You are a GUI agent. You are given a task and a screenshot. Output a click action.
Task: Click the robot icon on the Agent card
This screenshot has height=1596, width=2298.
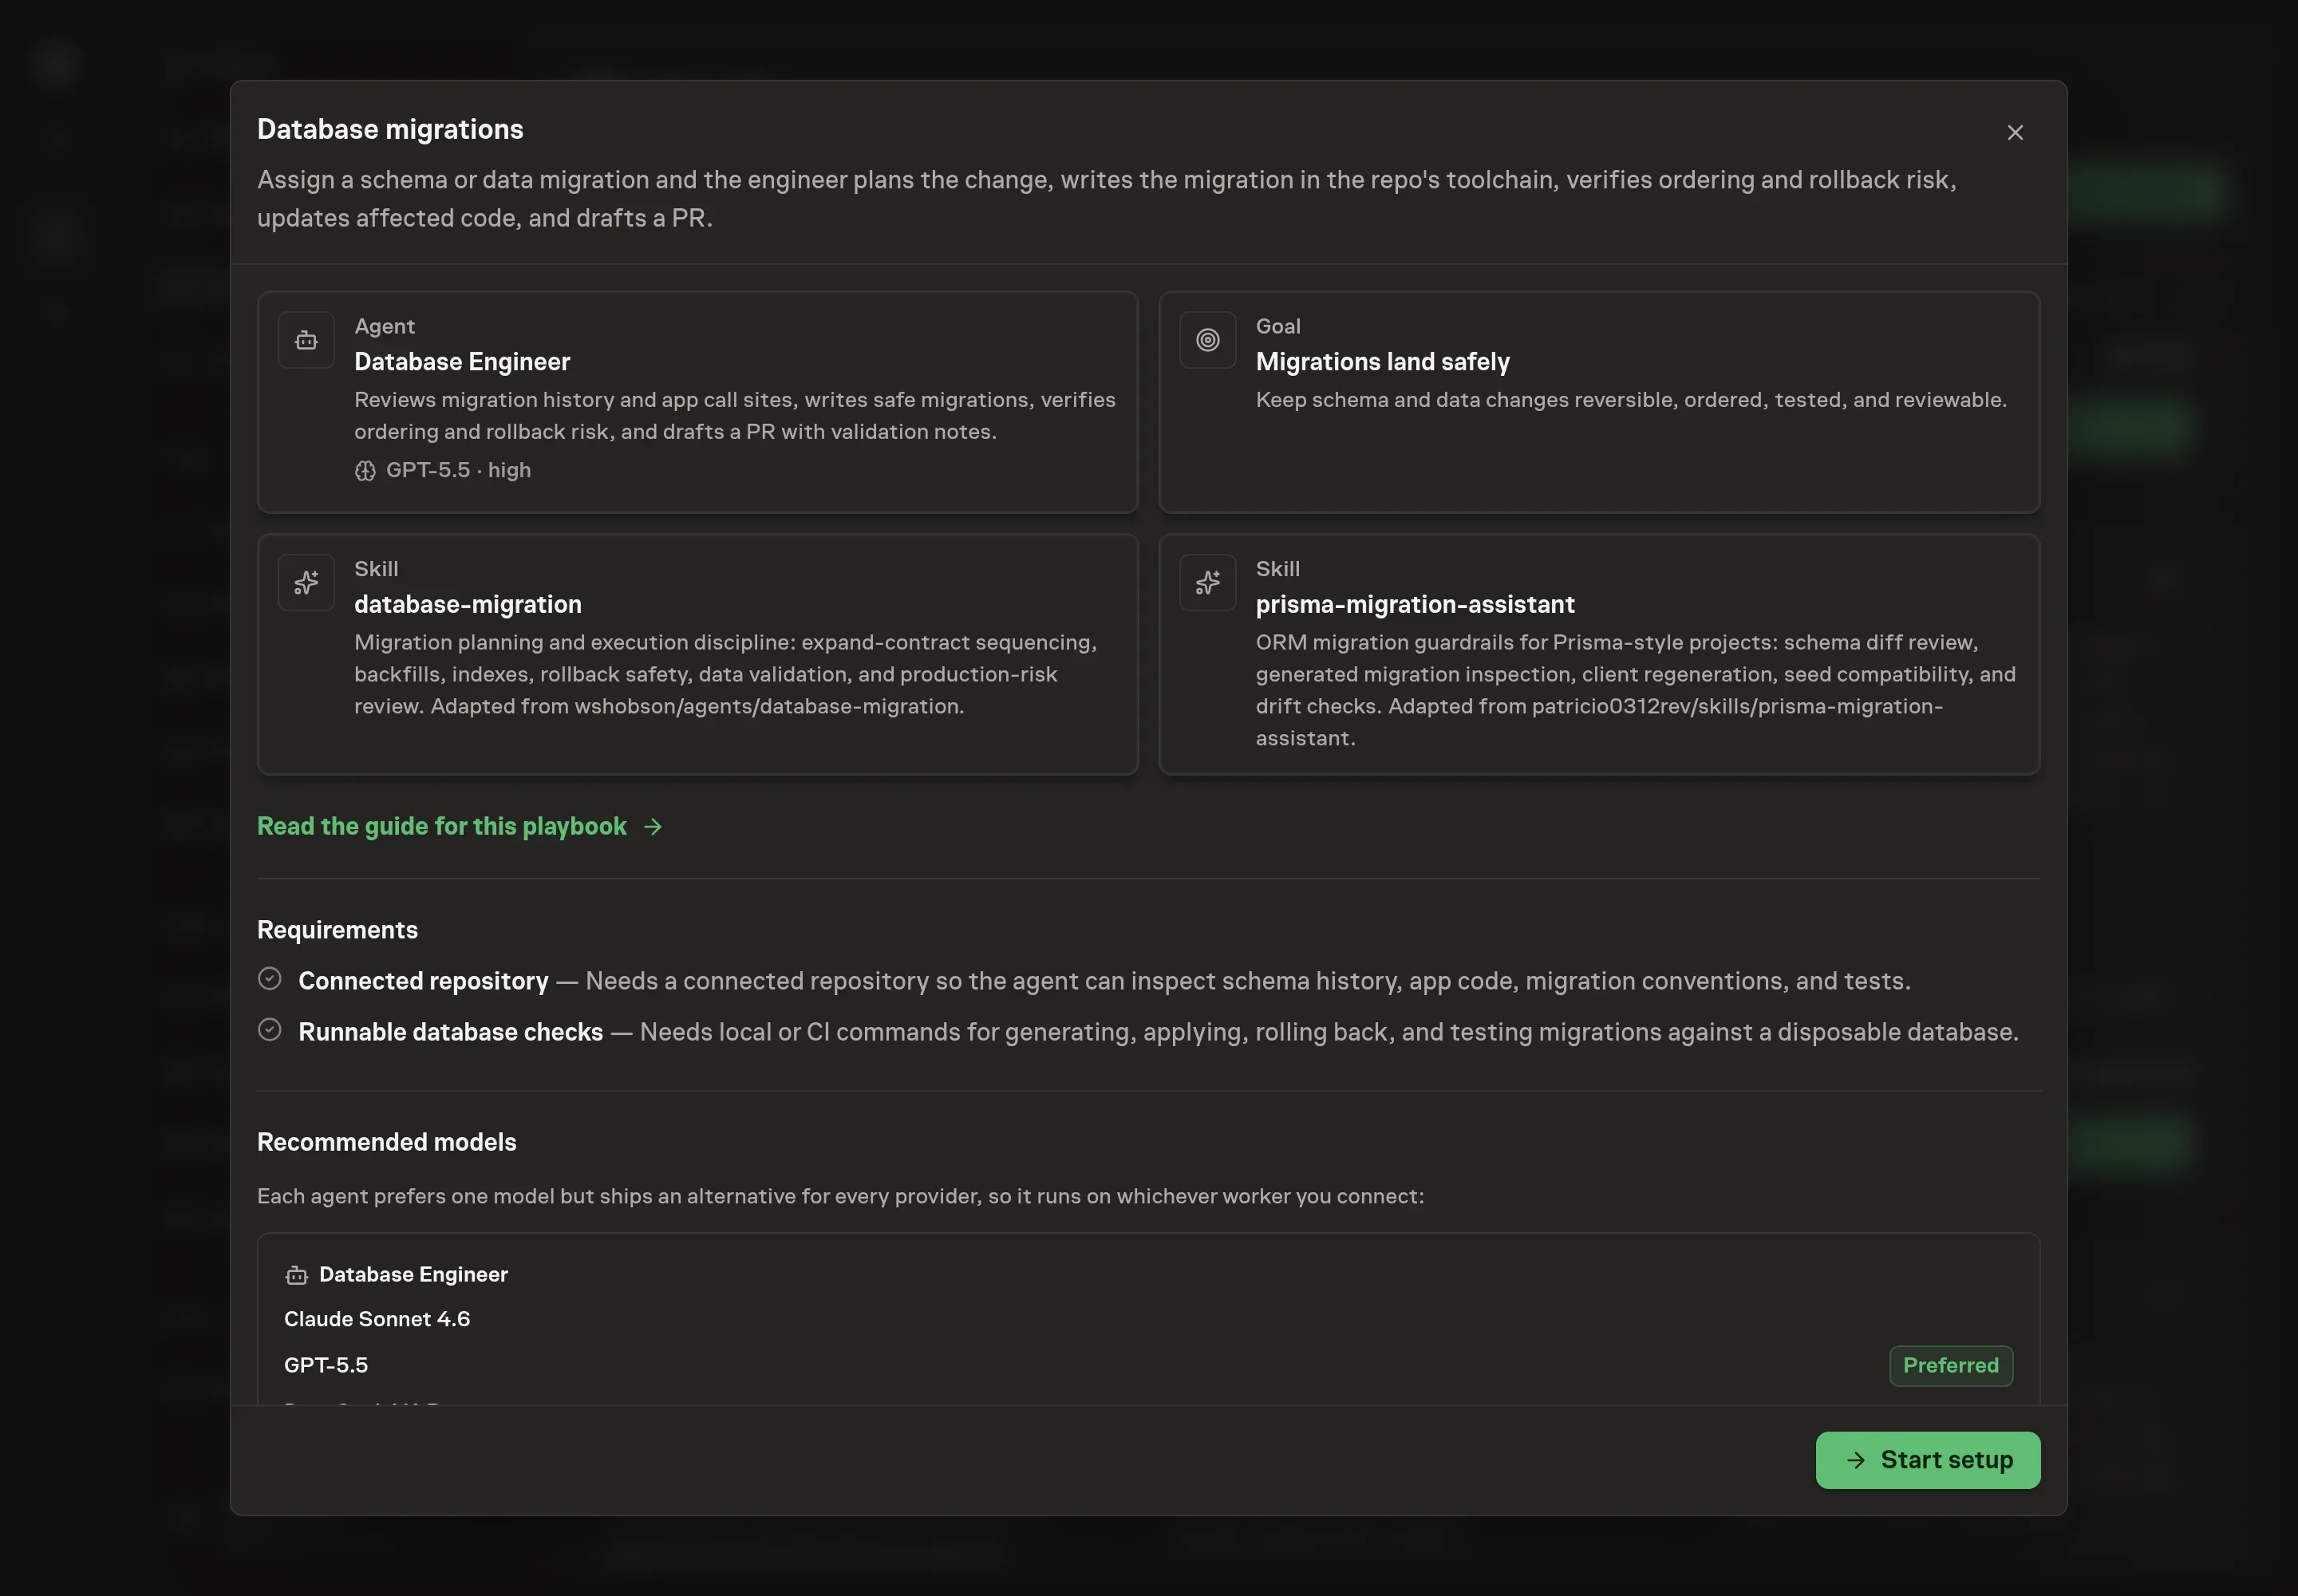point(306,341)
